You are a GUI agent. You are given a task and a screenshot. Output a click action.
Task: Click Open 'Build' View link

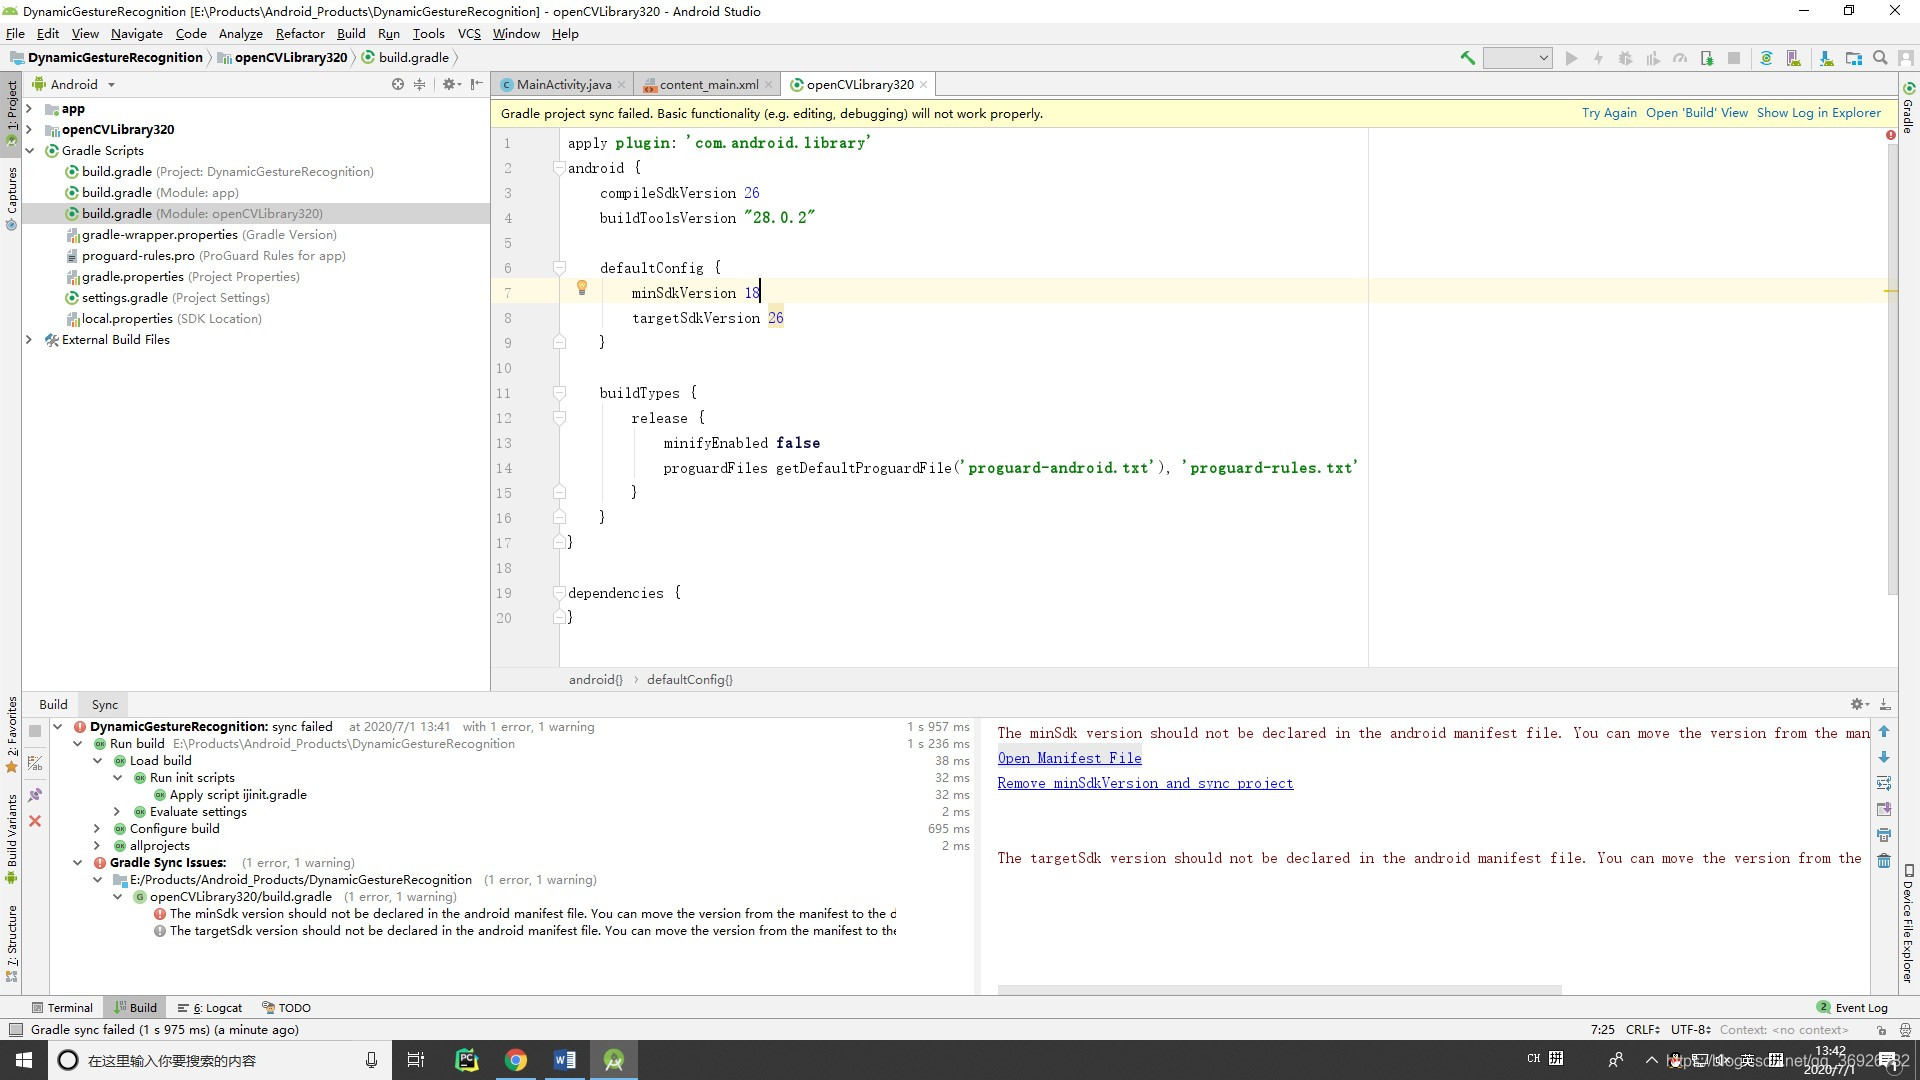click(x=1697, y=113)
